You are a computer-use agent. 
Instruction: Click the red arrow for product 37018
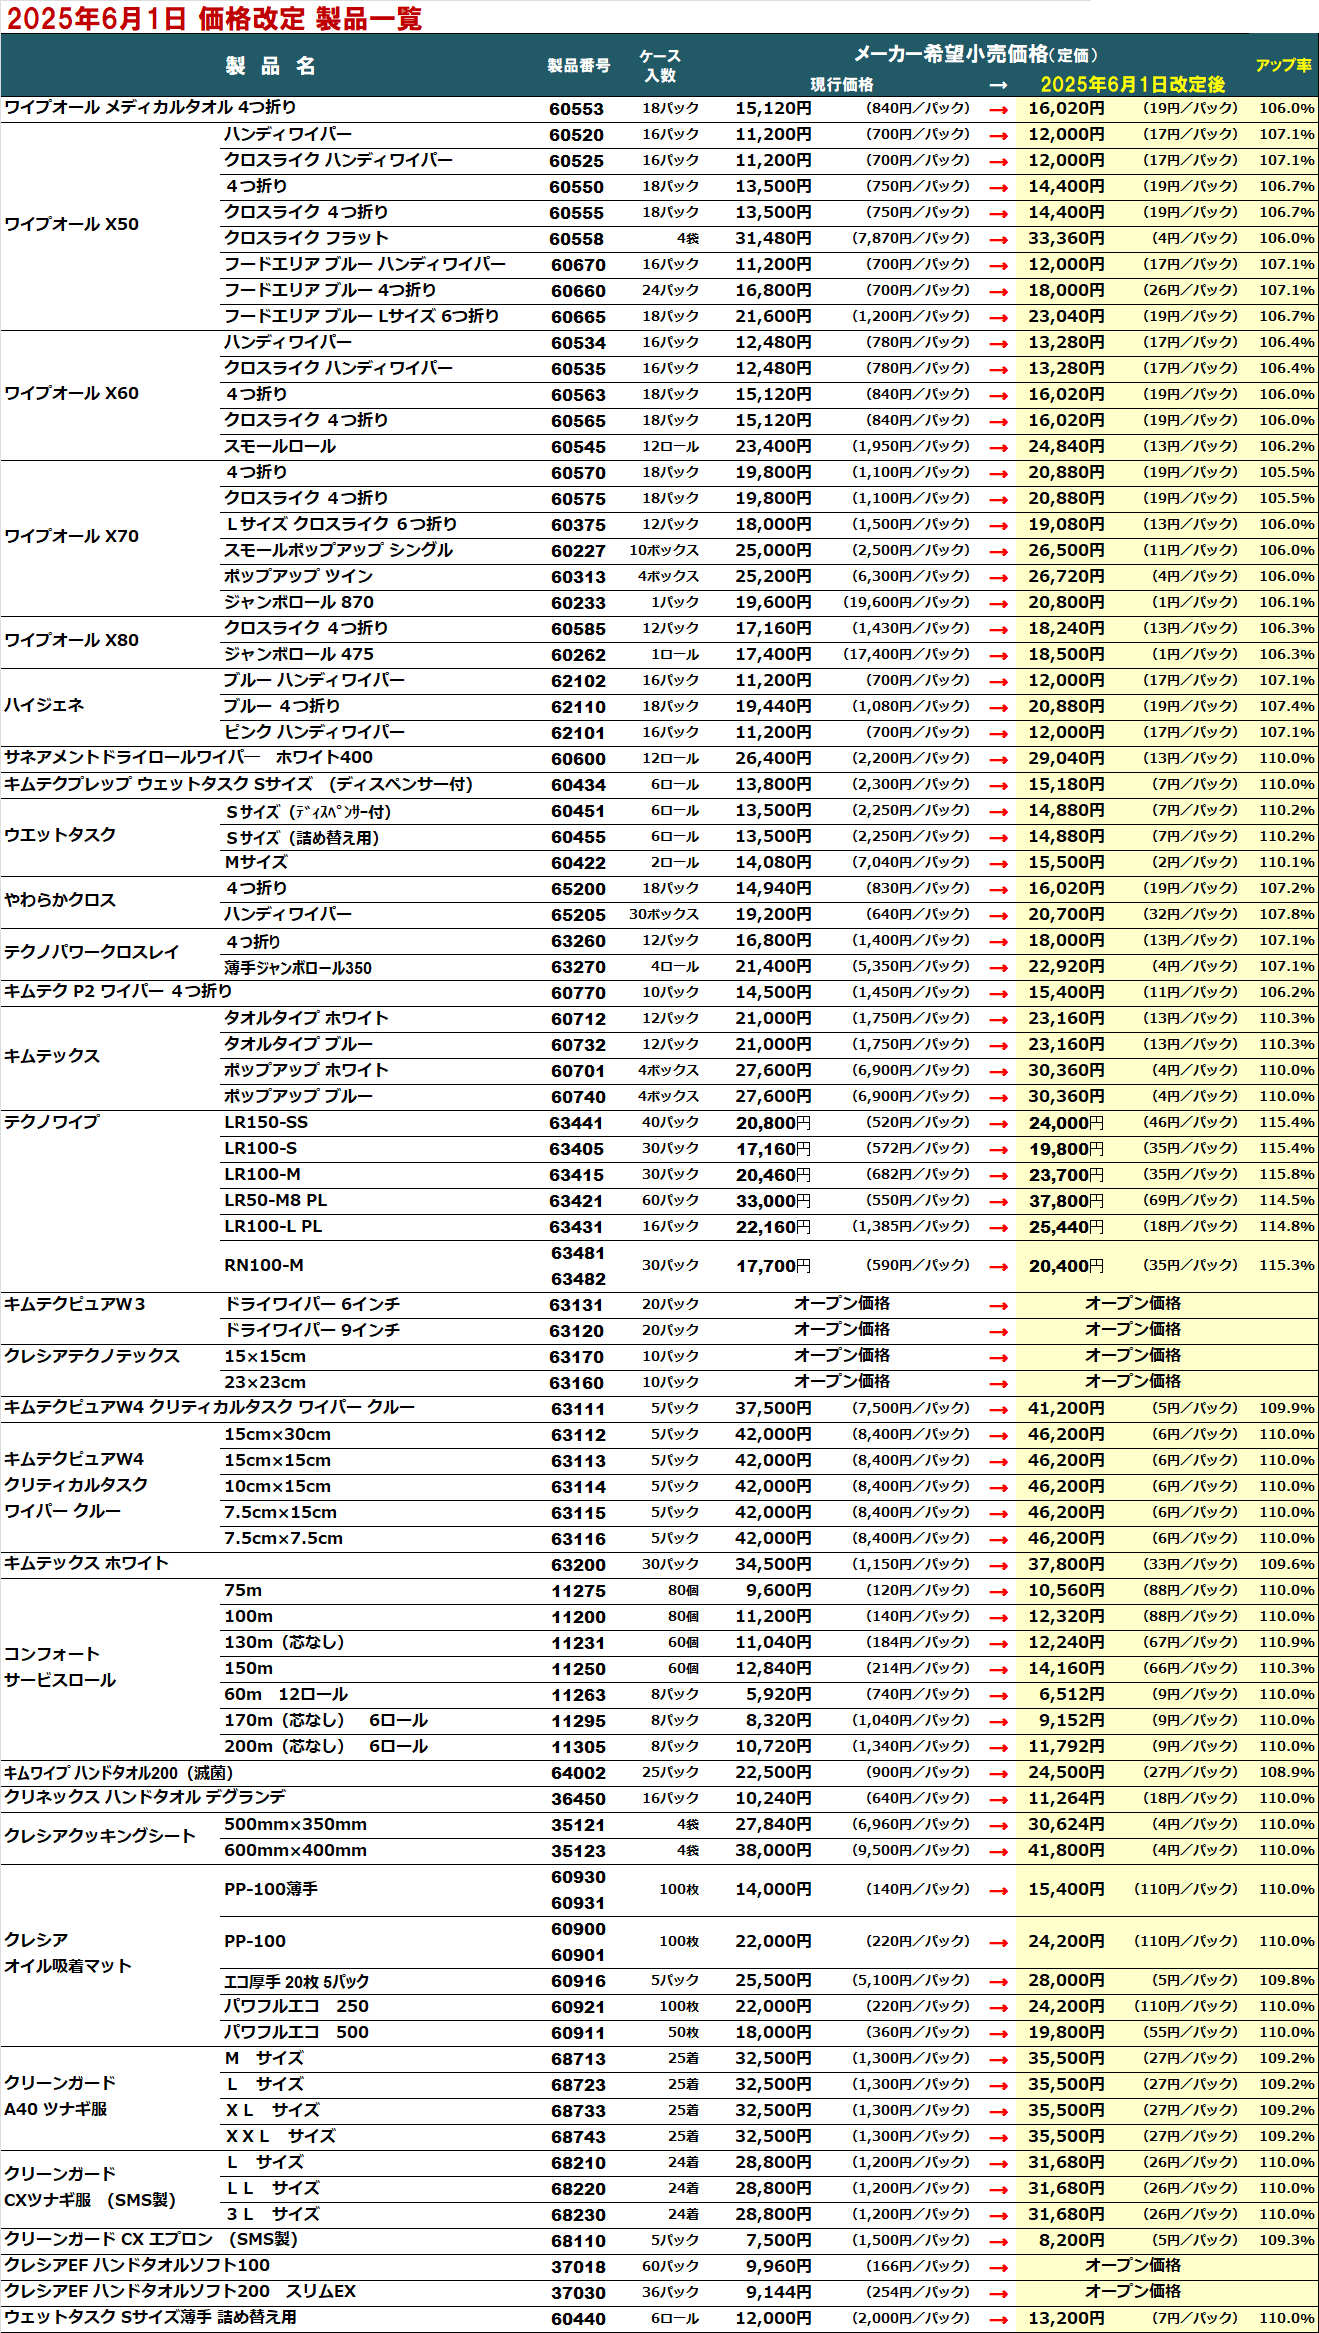(997, 2268)
